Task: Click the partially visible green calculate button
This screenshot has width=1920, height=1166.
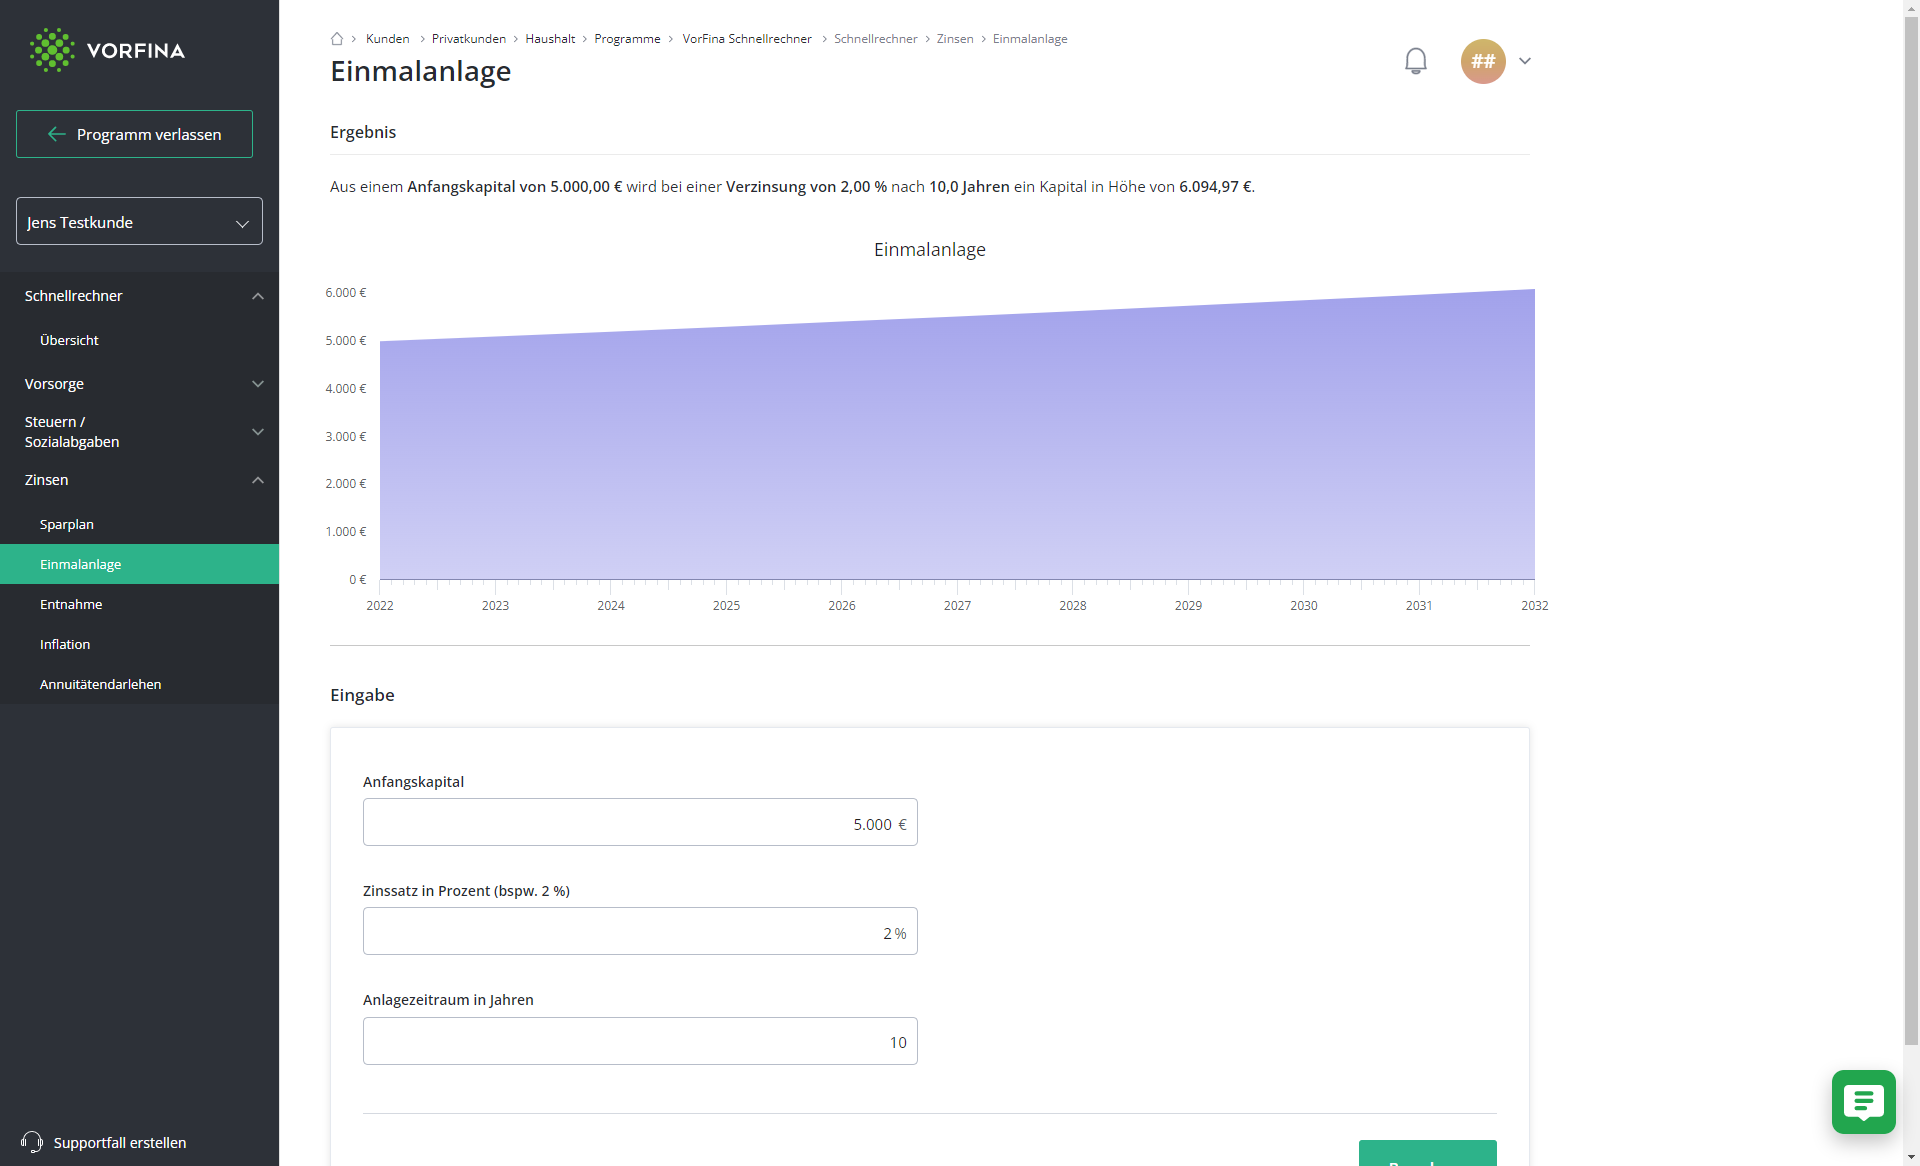Action: 1428,1153
